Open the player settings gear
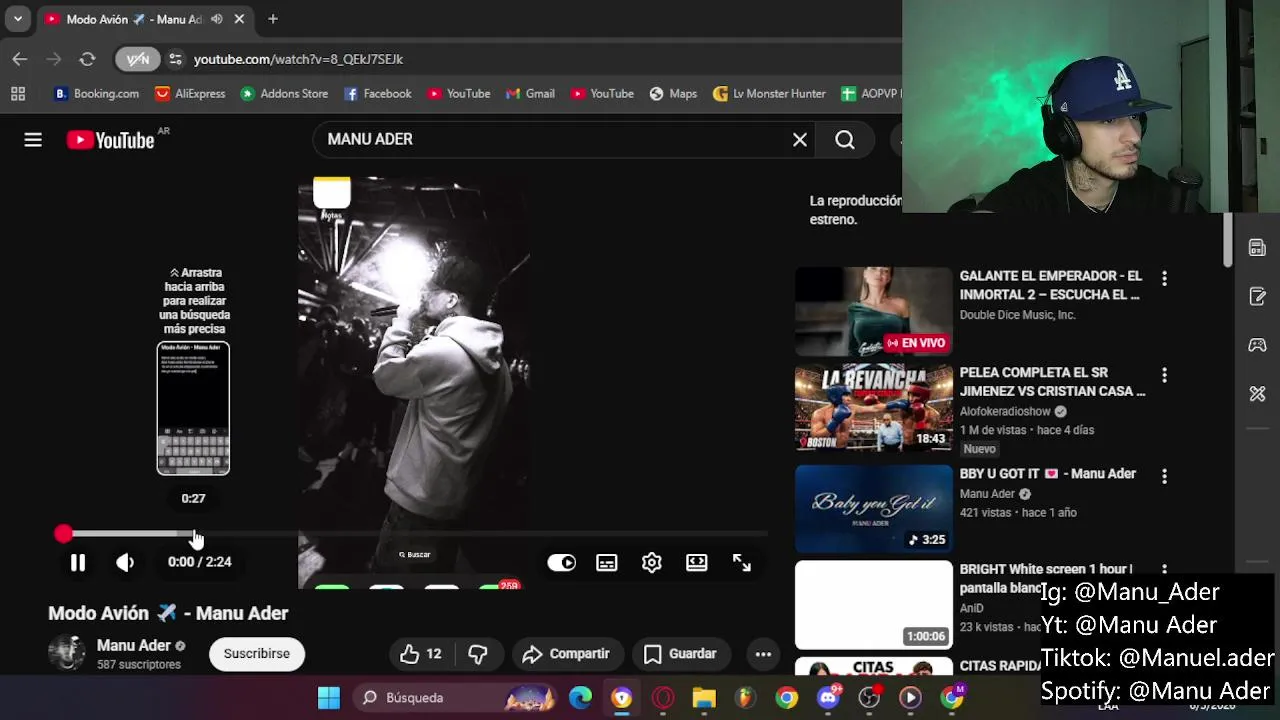 point(652,563)
